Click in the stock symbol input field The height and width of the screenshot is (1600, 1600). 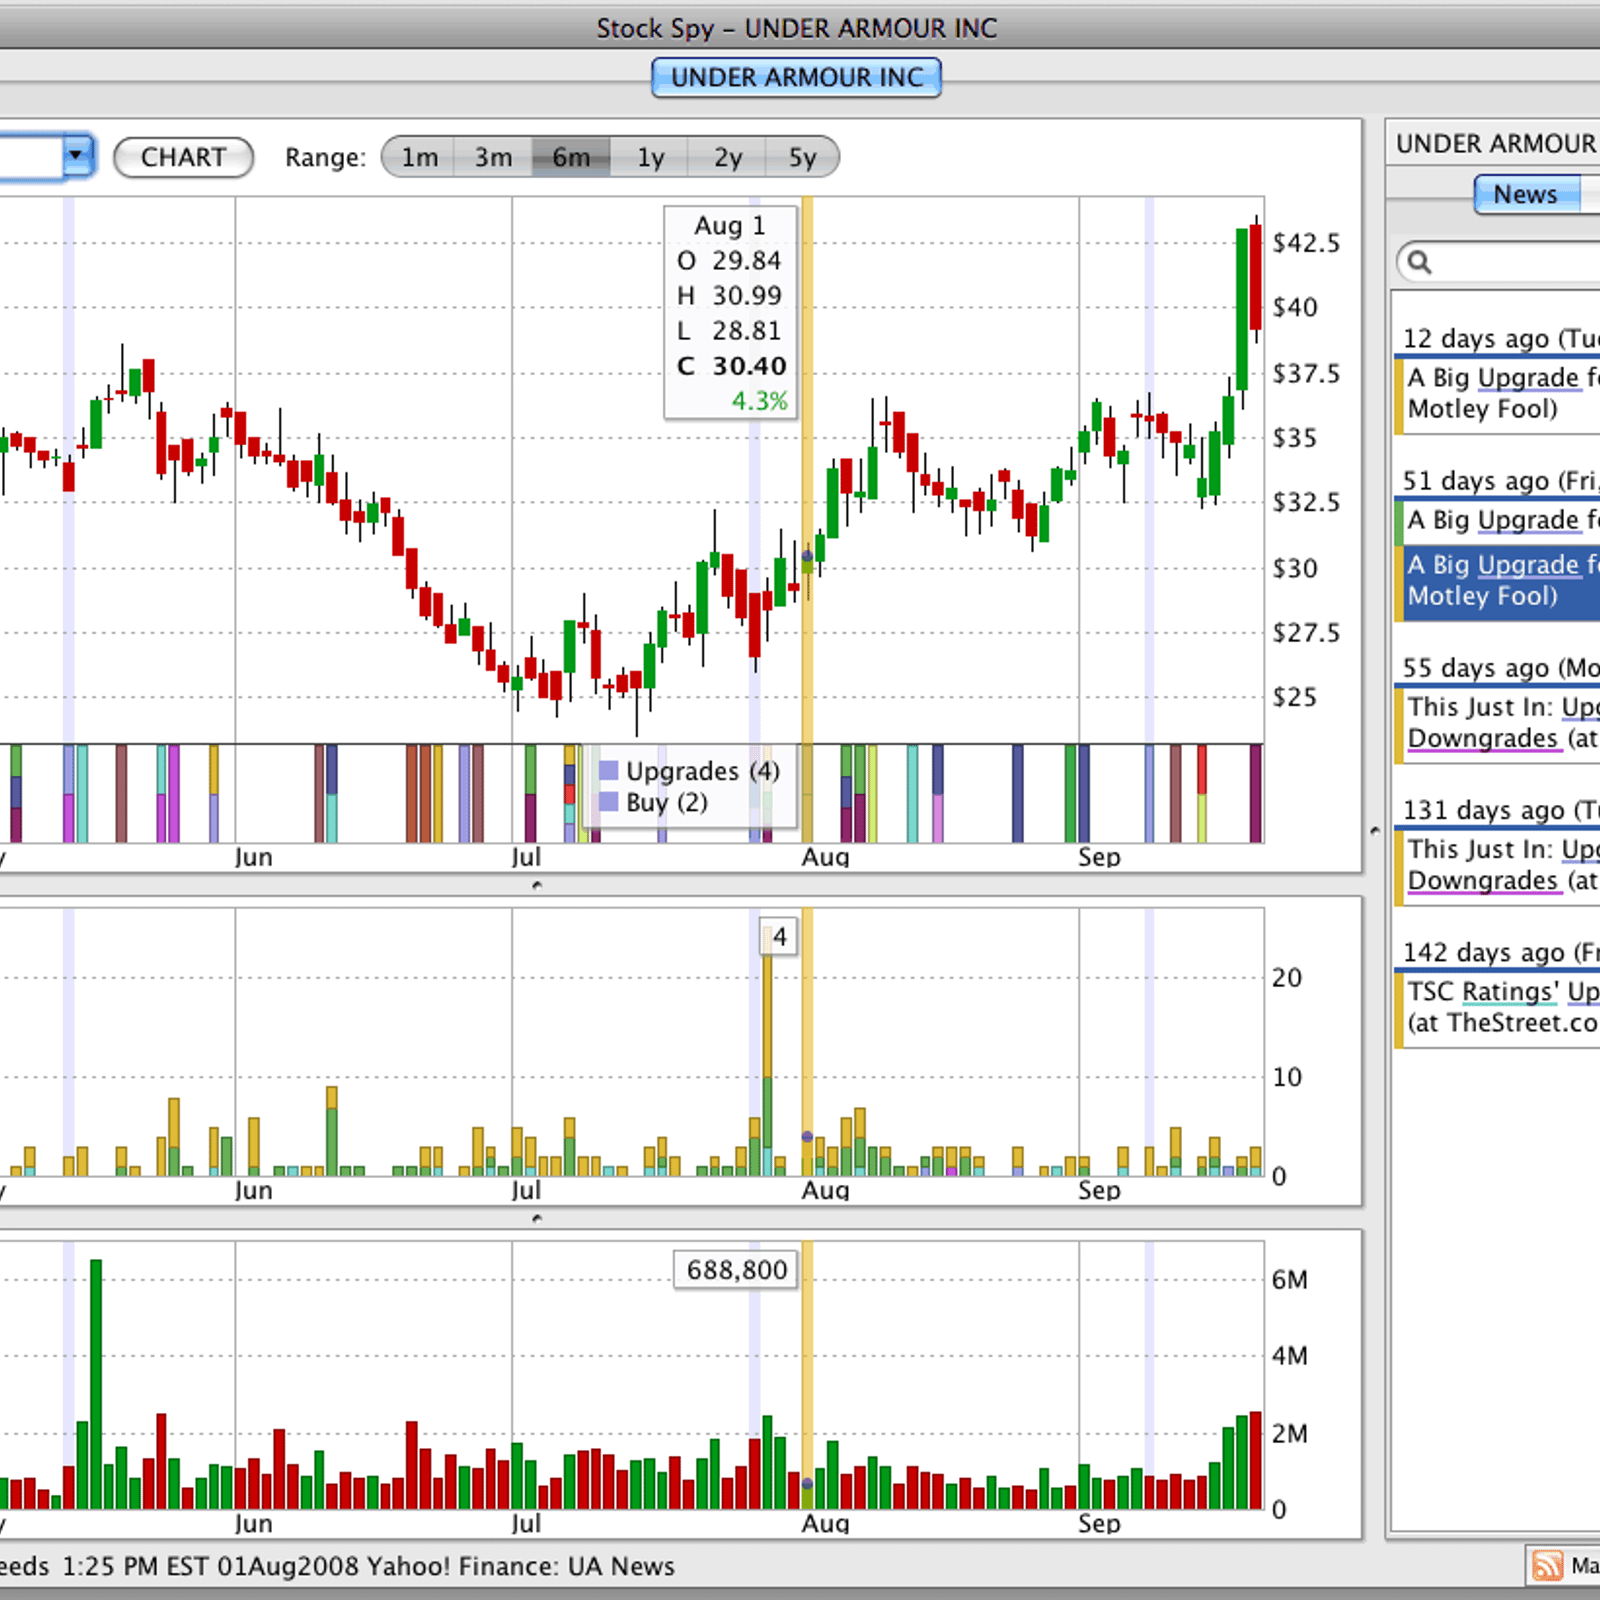(30, 156)
